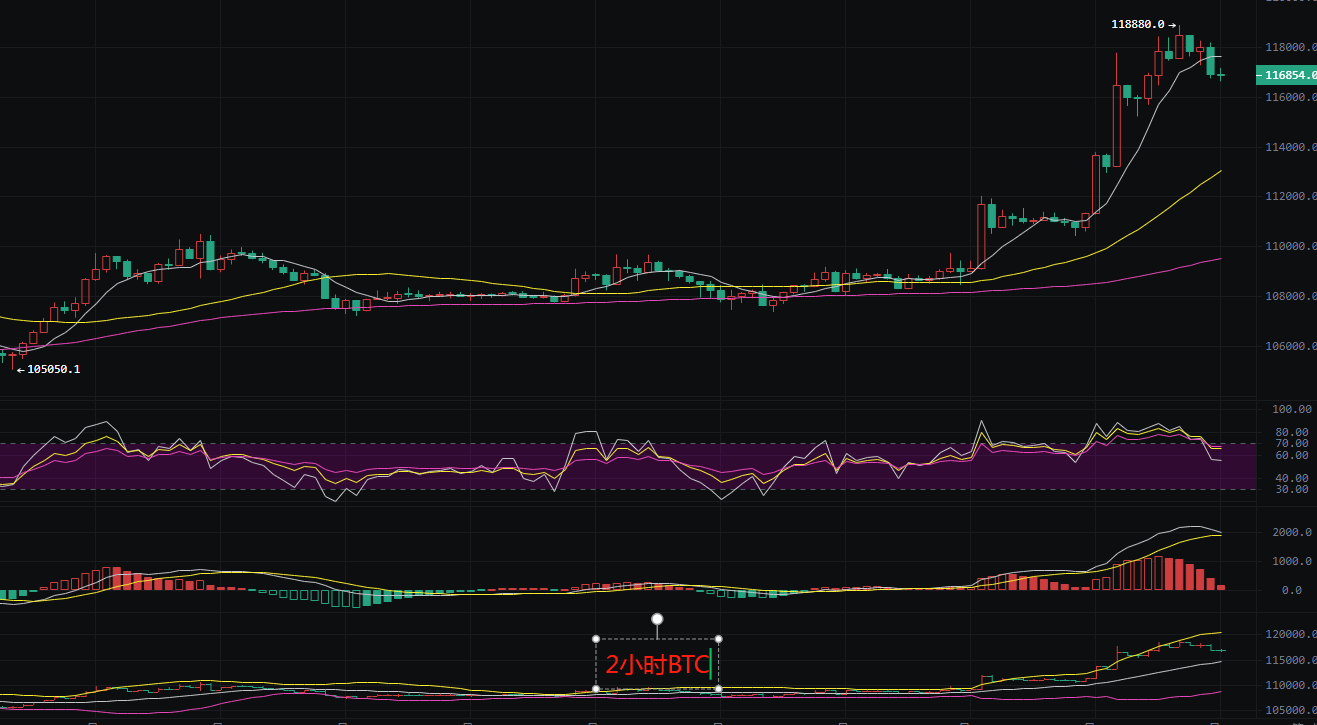
Task: Click the 120000.0 label in the bottom panel
Action: click(1288, 635)
